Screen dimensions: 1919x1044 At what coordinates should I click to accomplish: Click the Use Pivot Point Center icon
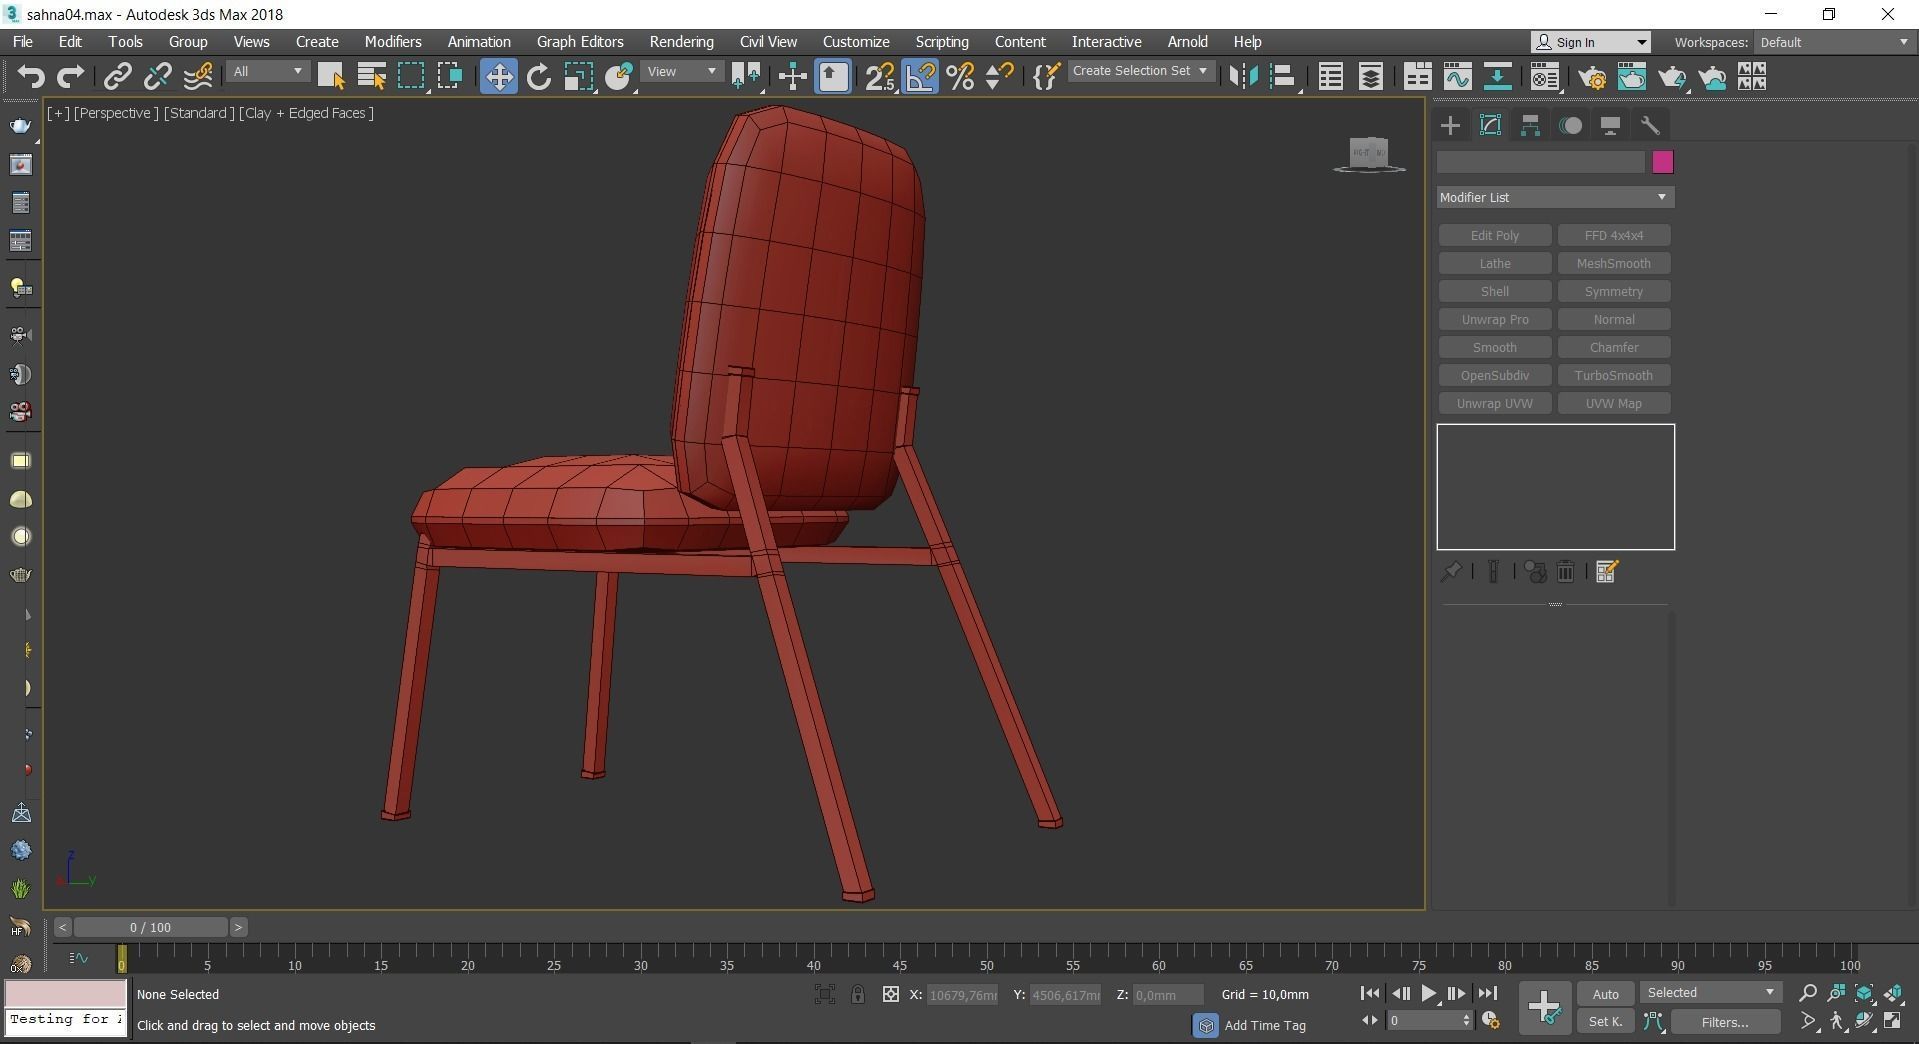tap(746, 77)
